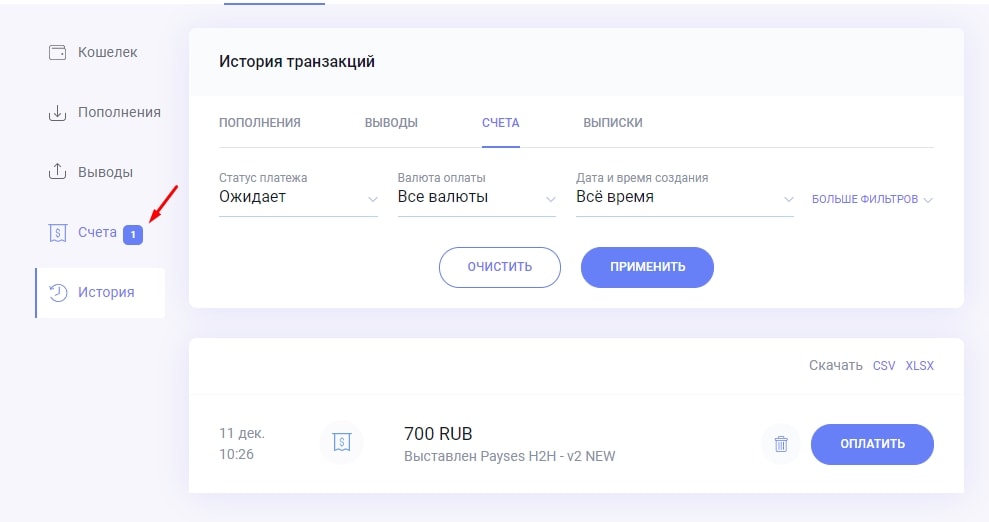Image resolution: width=989 pixels, height=522 pixels.
Task: Delete the 700 RUB invoice with trash icon
Action: click(x=781, y=444)
